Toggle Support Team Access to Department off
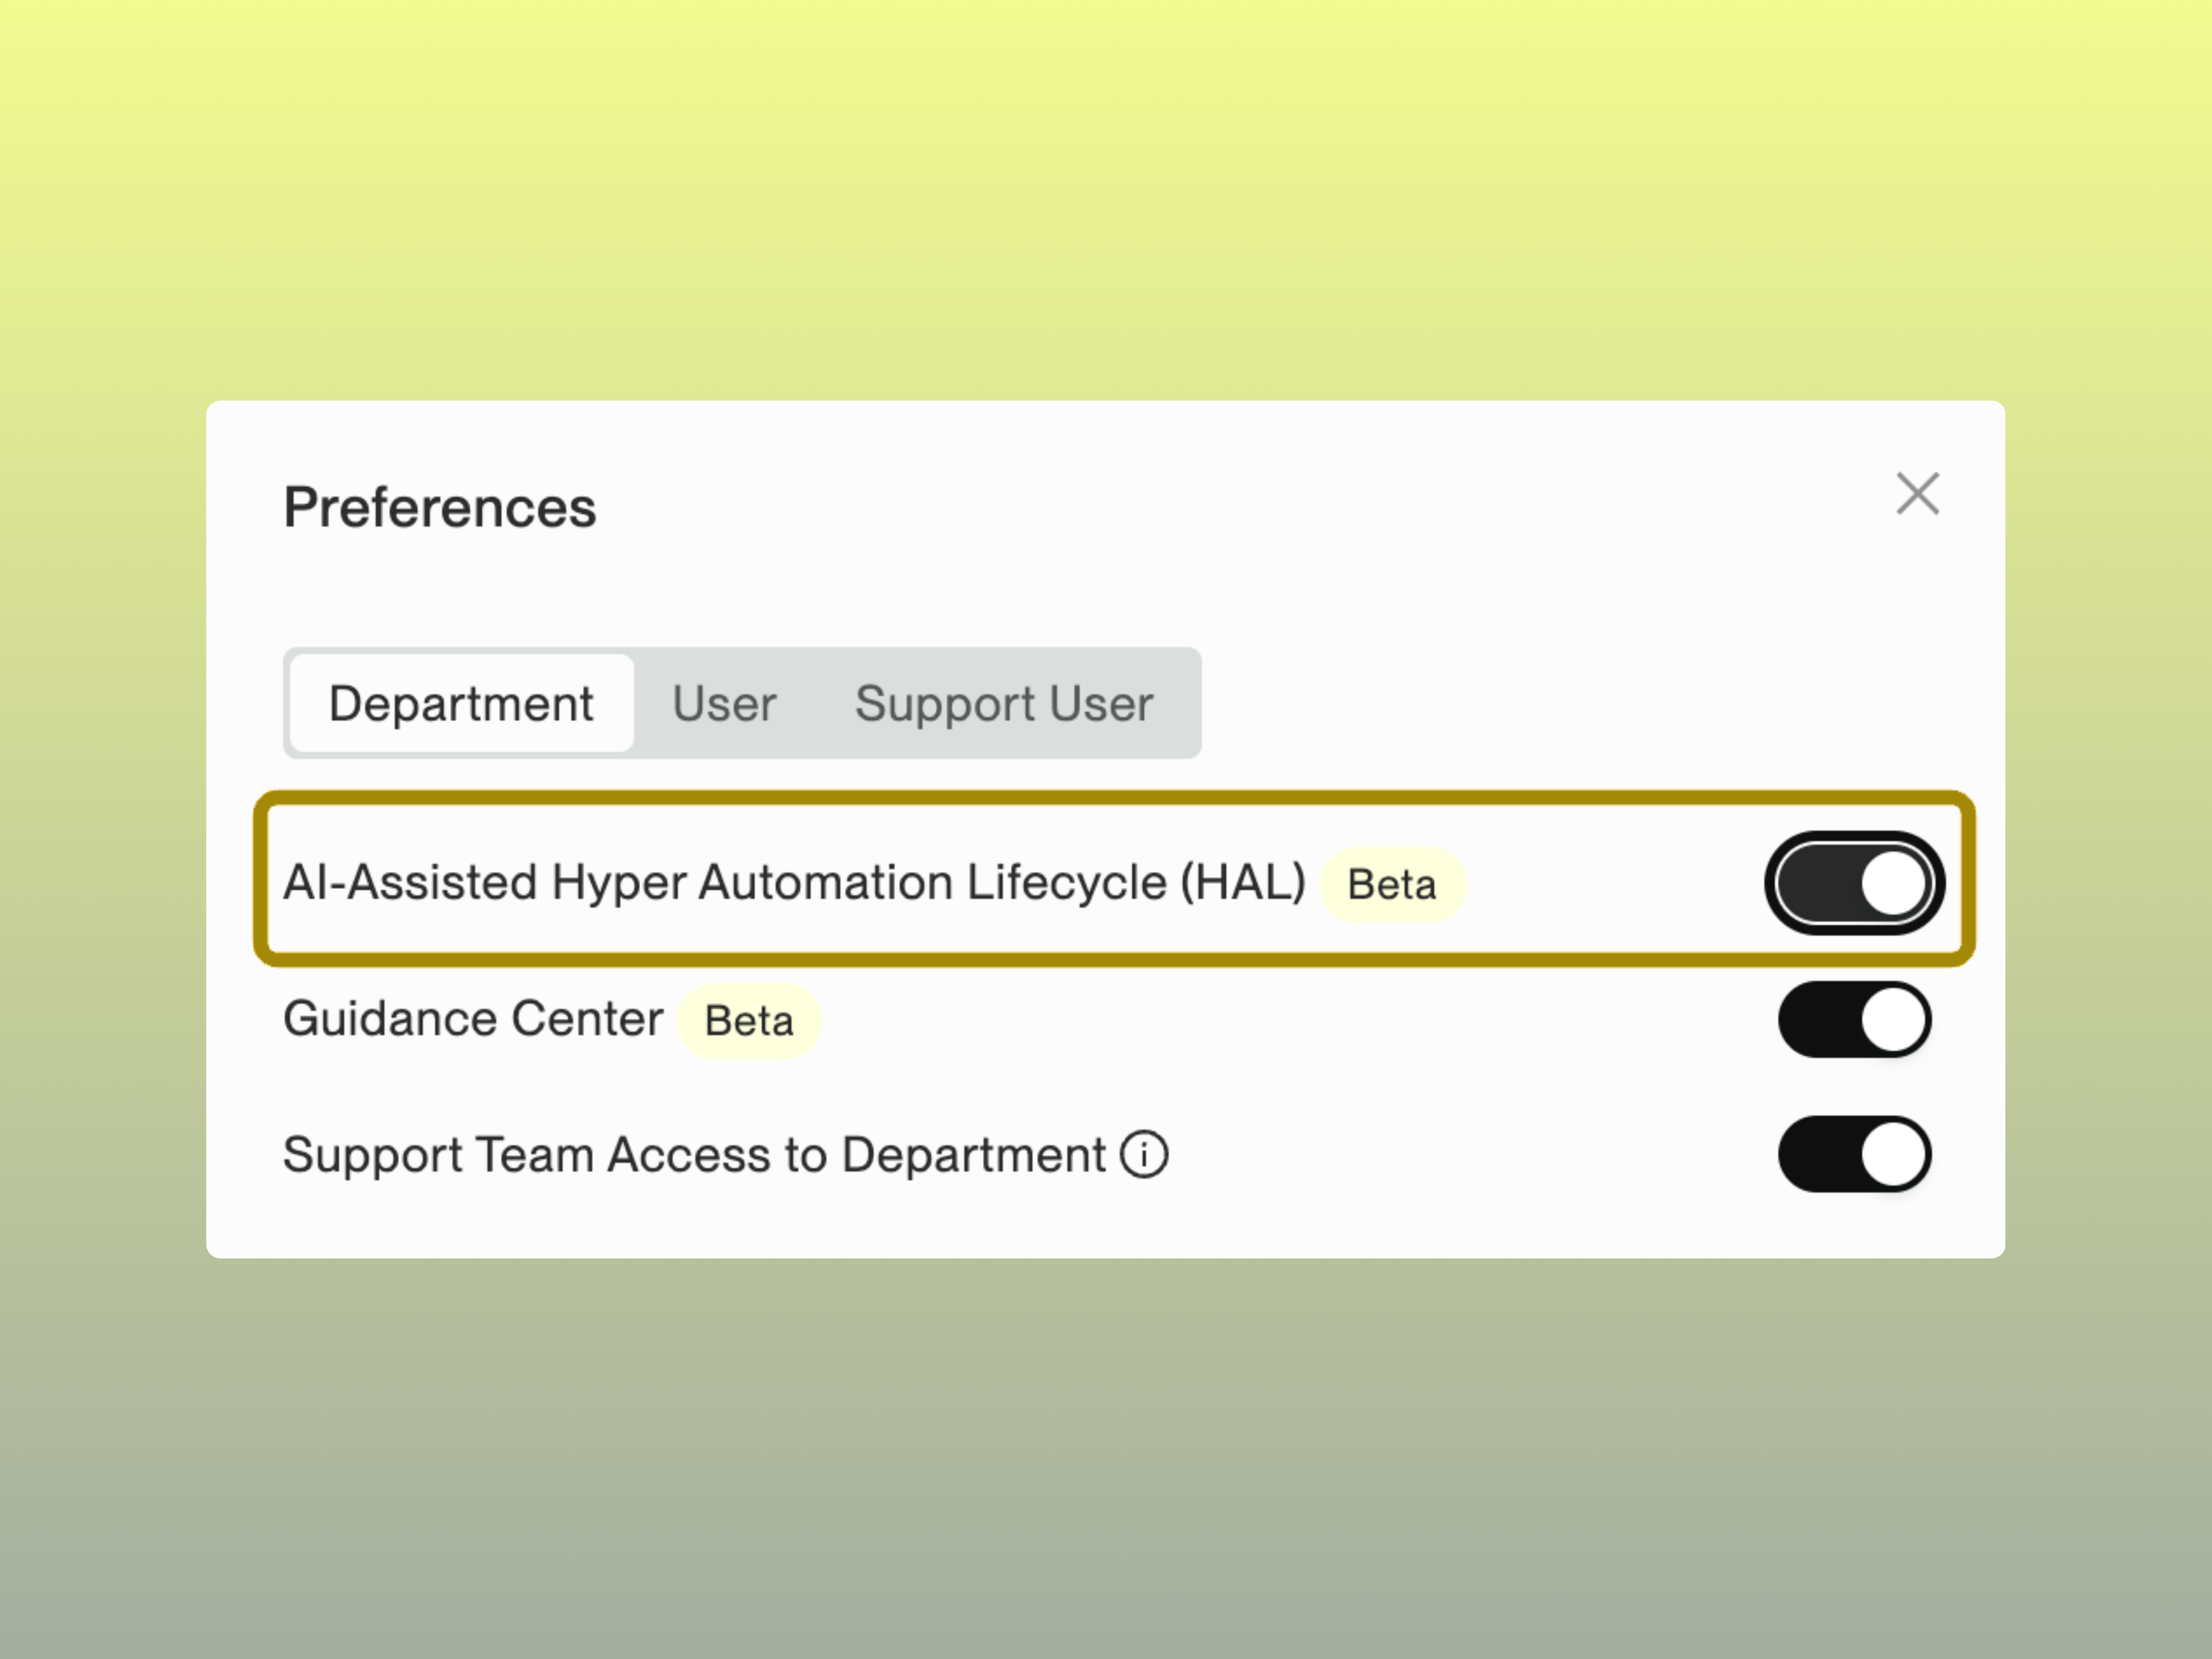The height and width of the screenshot is (1659, 2212). 1854,1155
